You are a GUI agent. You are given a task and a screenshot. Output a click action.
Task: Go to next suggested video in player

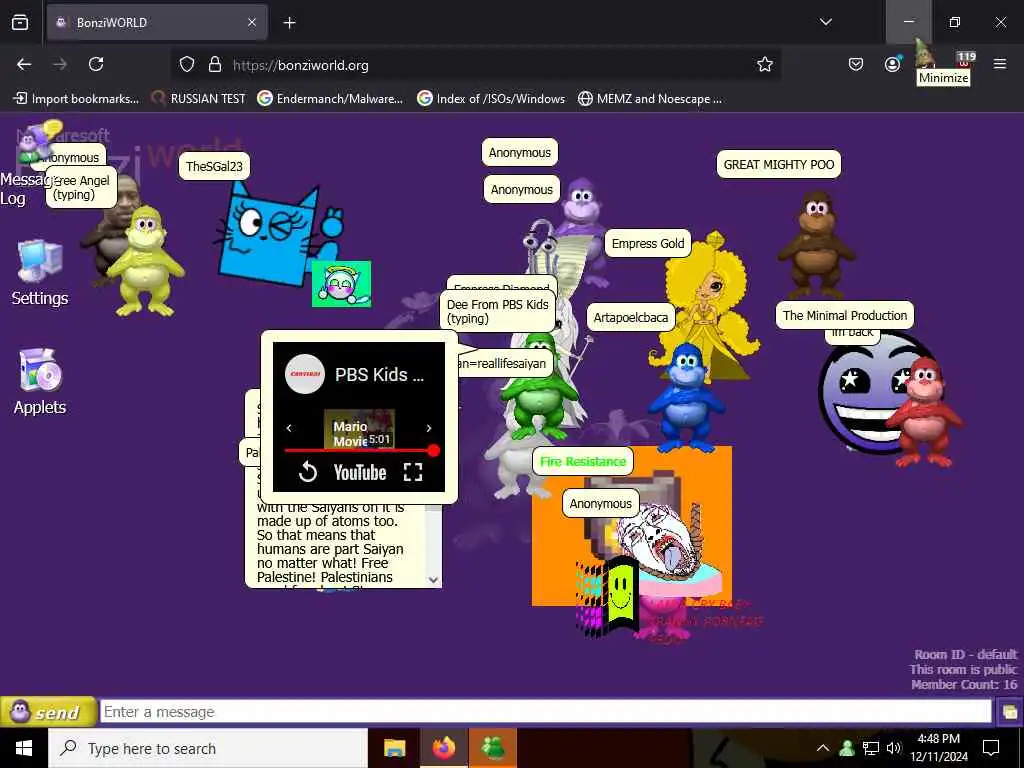pos(429,428)
